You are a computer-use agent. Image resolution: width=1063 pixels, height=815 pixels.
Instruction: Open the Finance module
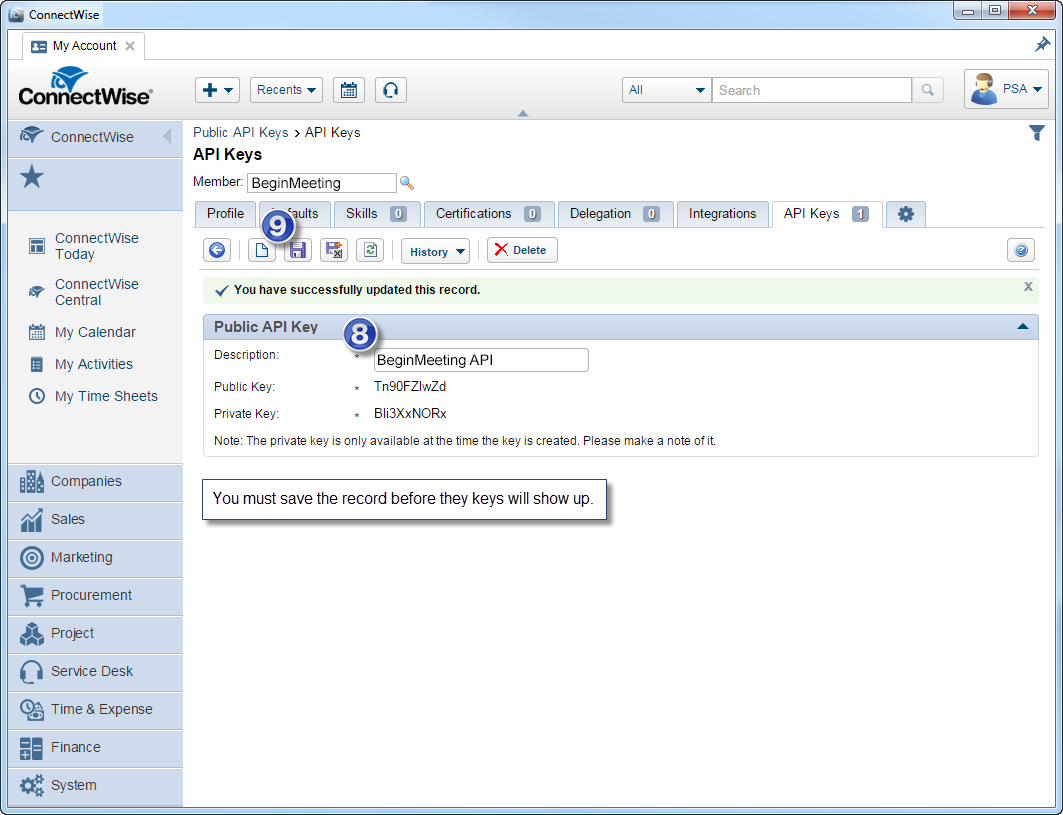[x=96, y=748]
